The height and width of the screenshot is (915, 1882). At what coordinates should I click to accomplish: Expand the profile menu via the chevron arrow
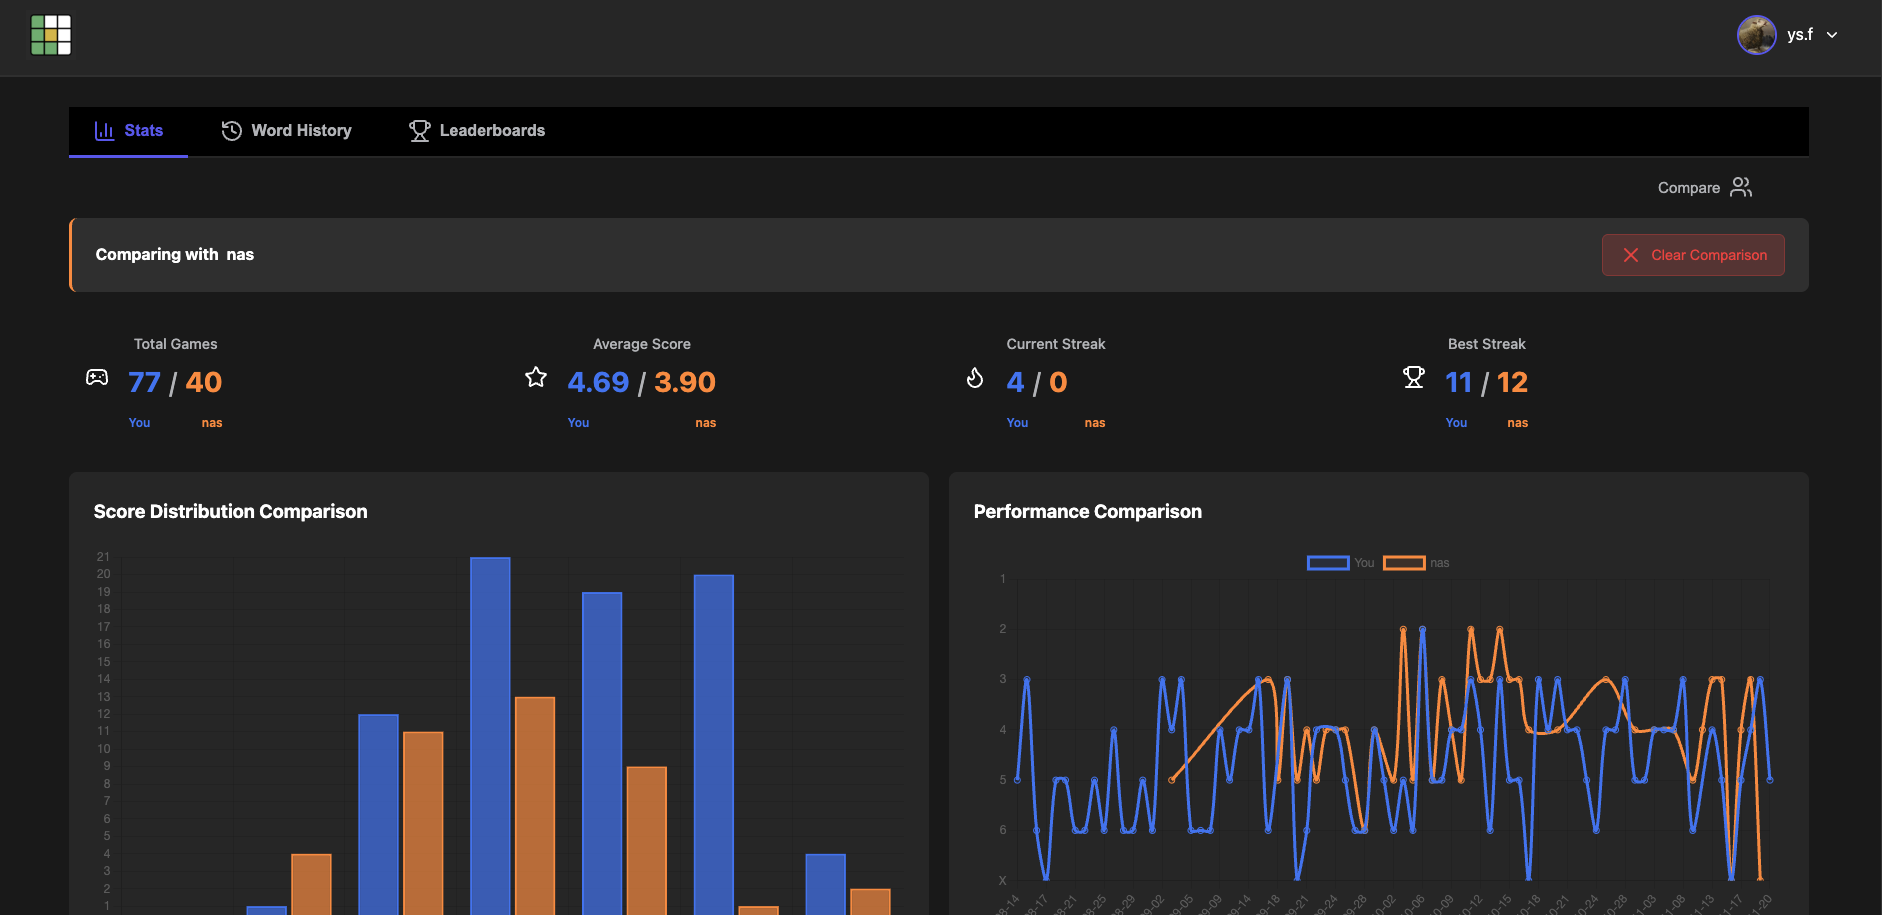pos(1833,35)
